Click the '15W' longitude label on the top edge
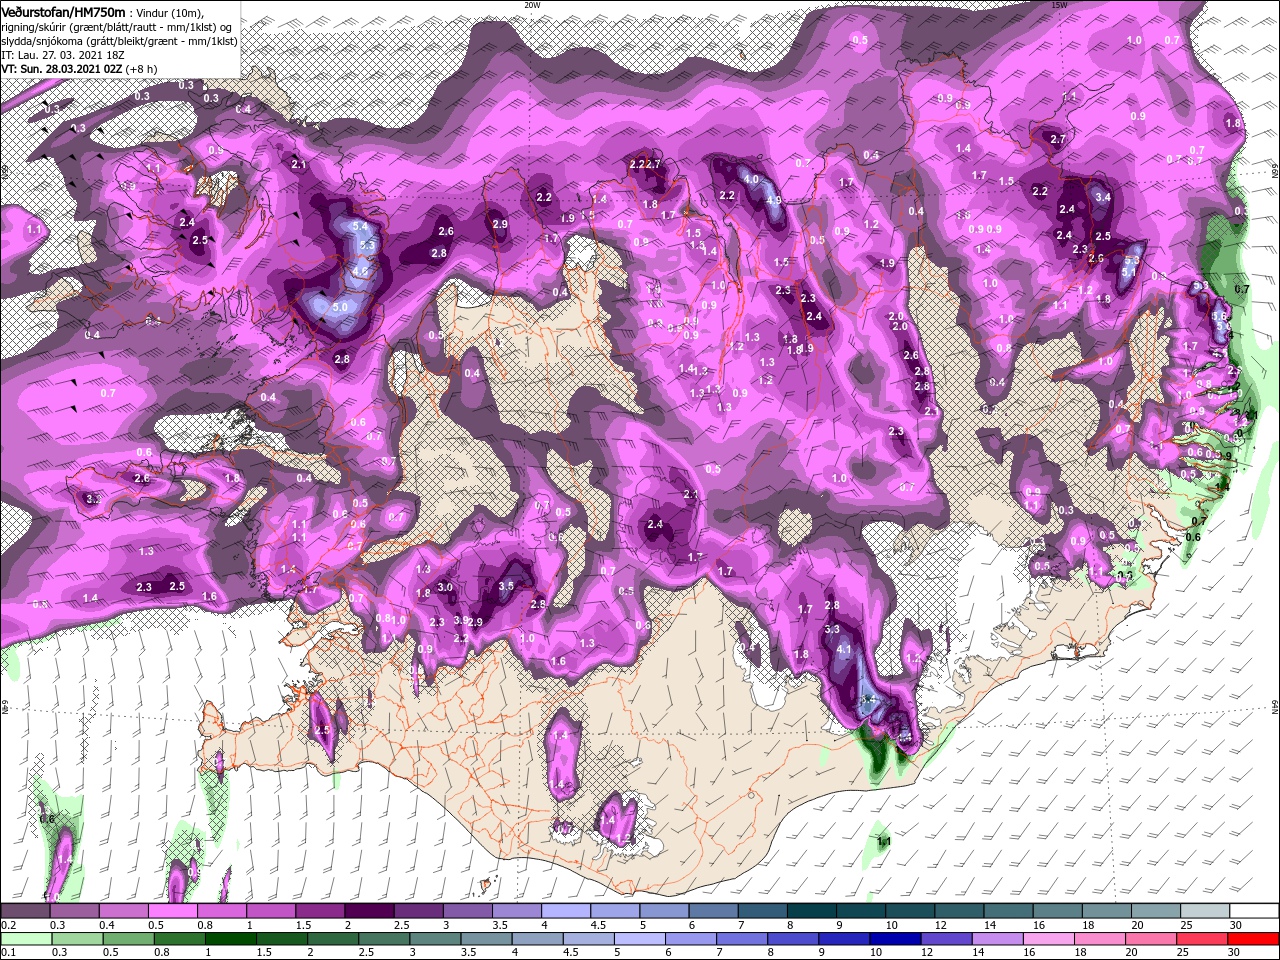 1059,5
